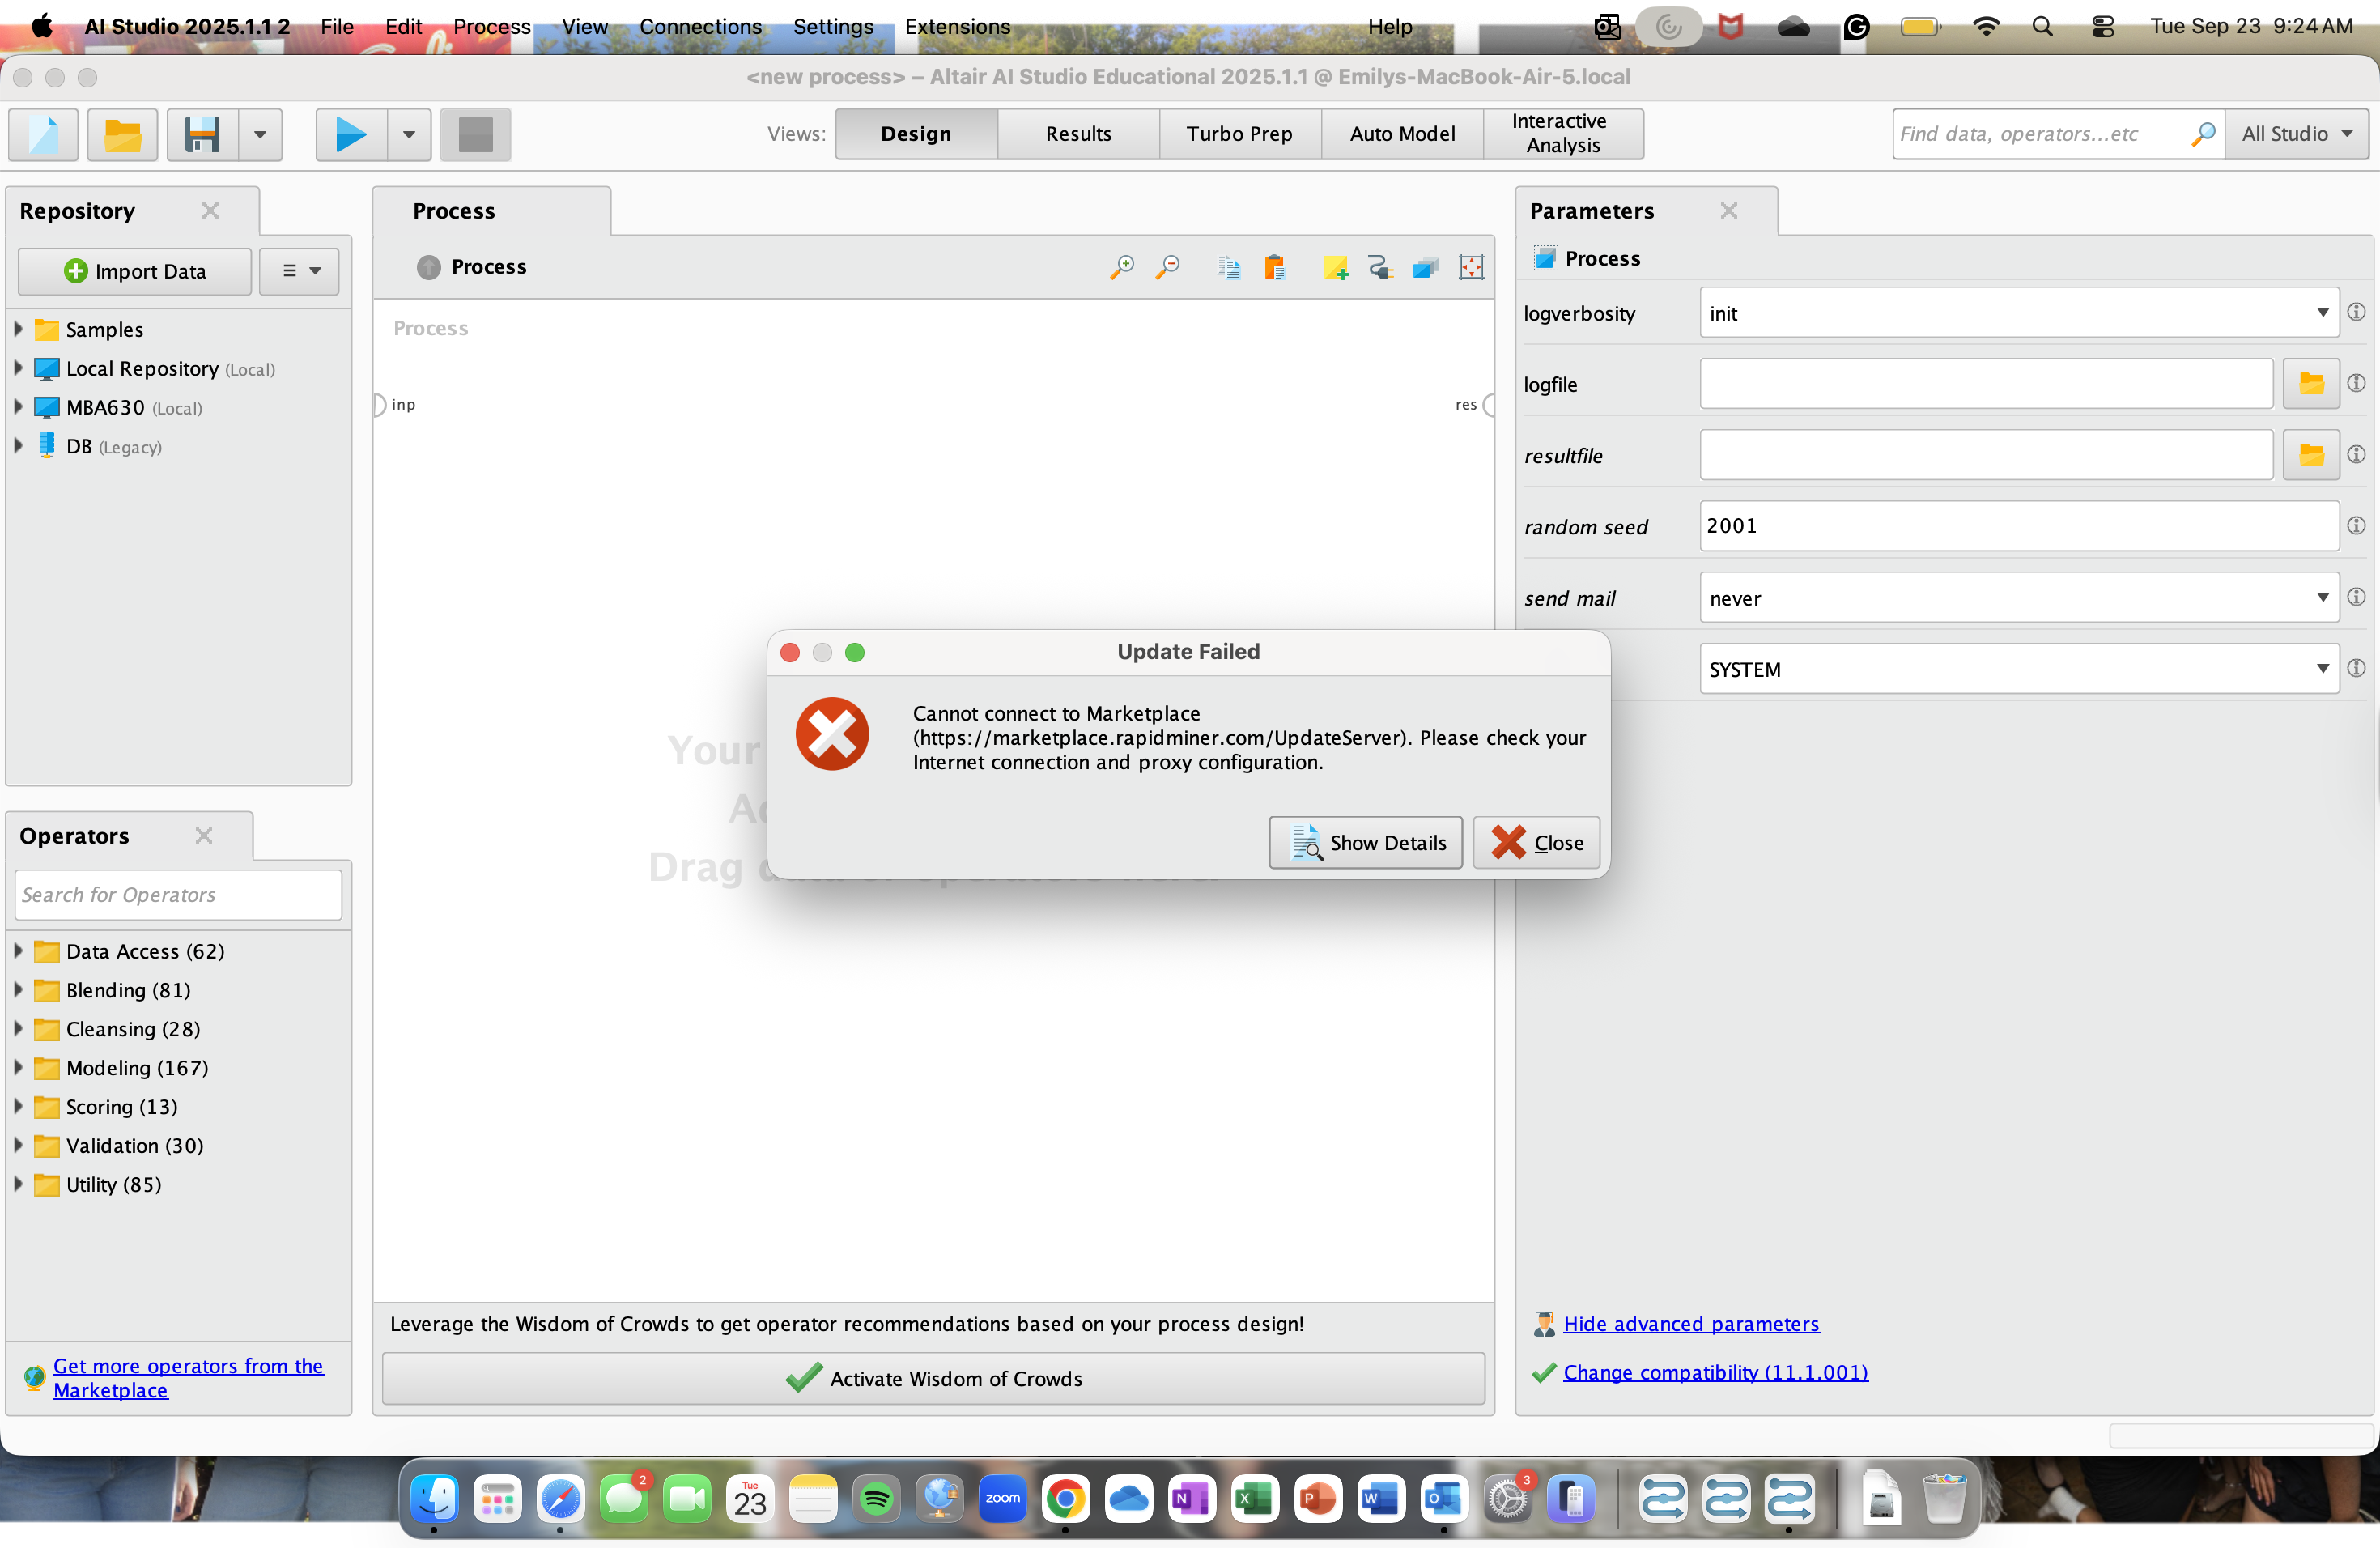The image size is (2380, 1548).
Task: Click the Search for Operators field
Action: (178, 894)
